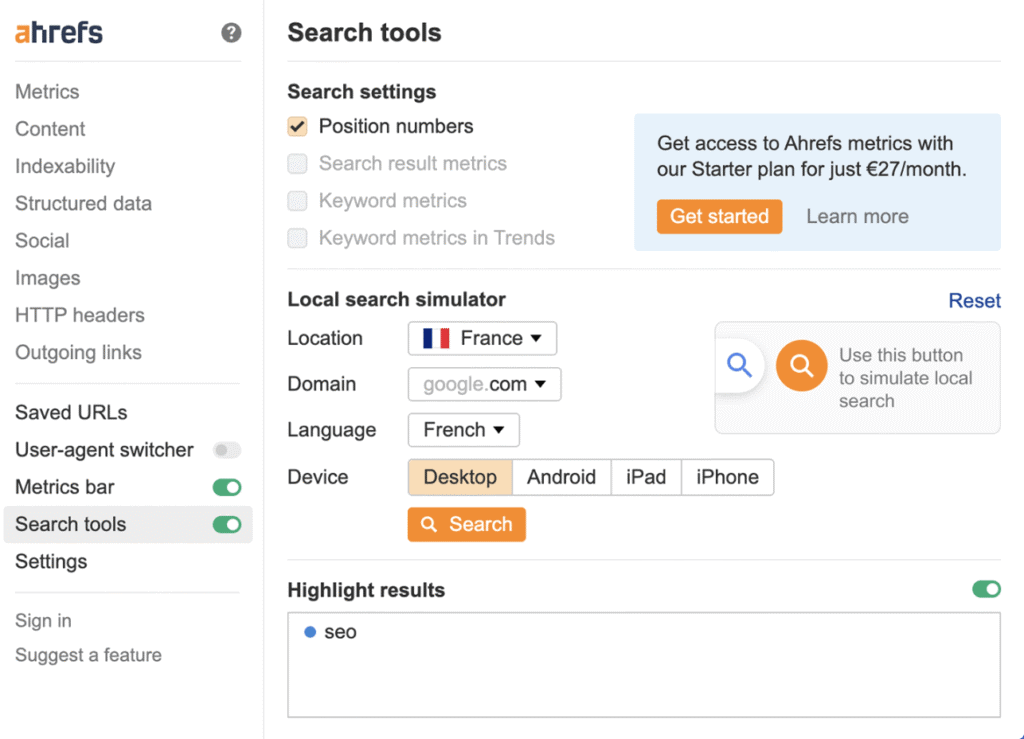This screenshot has width=1024, height=739.
Task: Toggle the User-agent switcher on
Action: (x=227, y=450)
